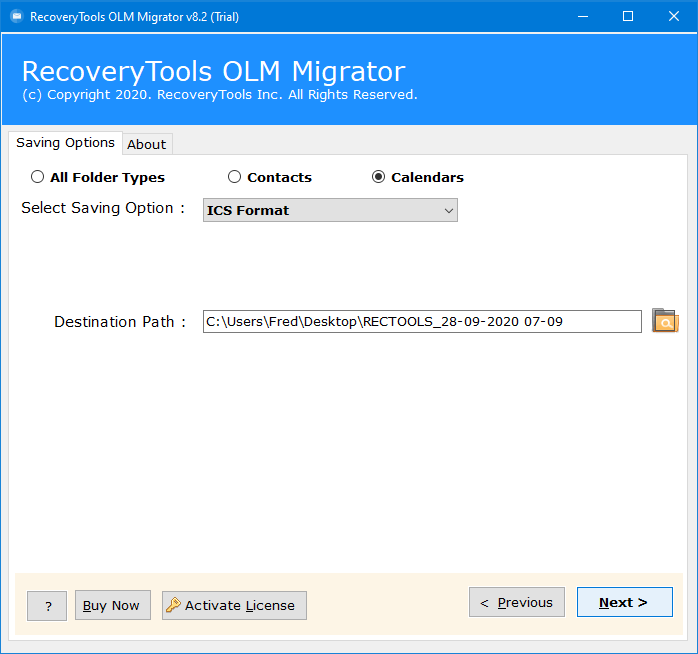The image size is (698, 654).
Task: Click the Next button
Action: 624,602
